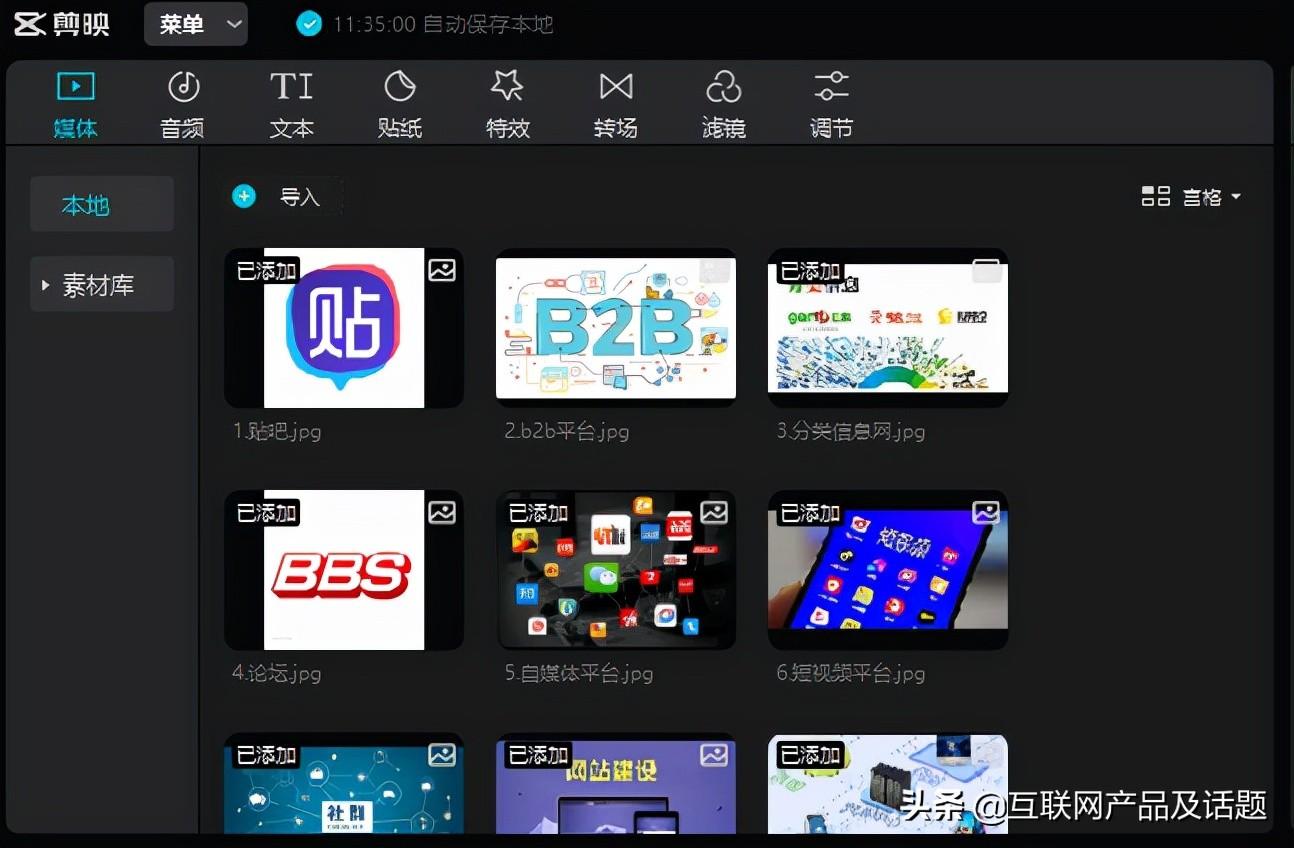The height and width of the screenshot is (848, 1294).
Task: Click the file name 2.b2b平台.jpg
Action: pyautogui.click(x=567, y=432)
